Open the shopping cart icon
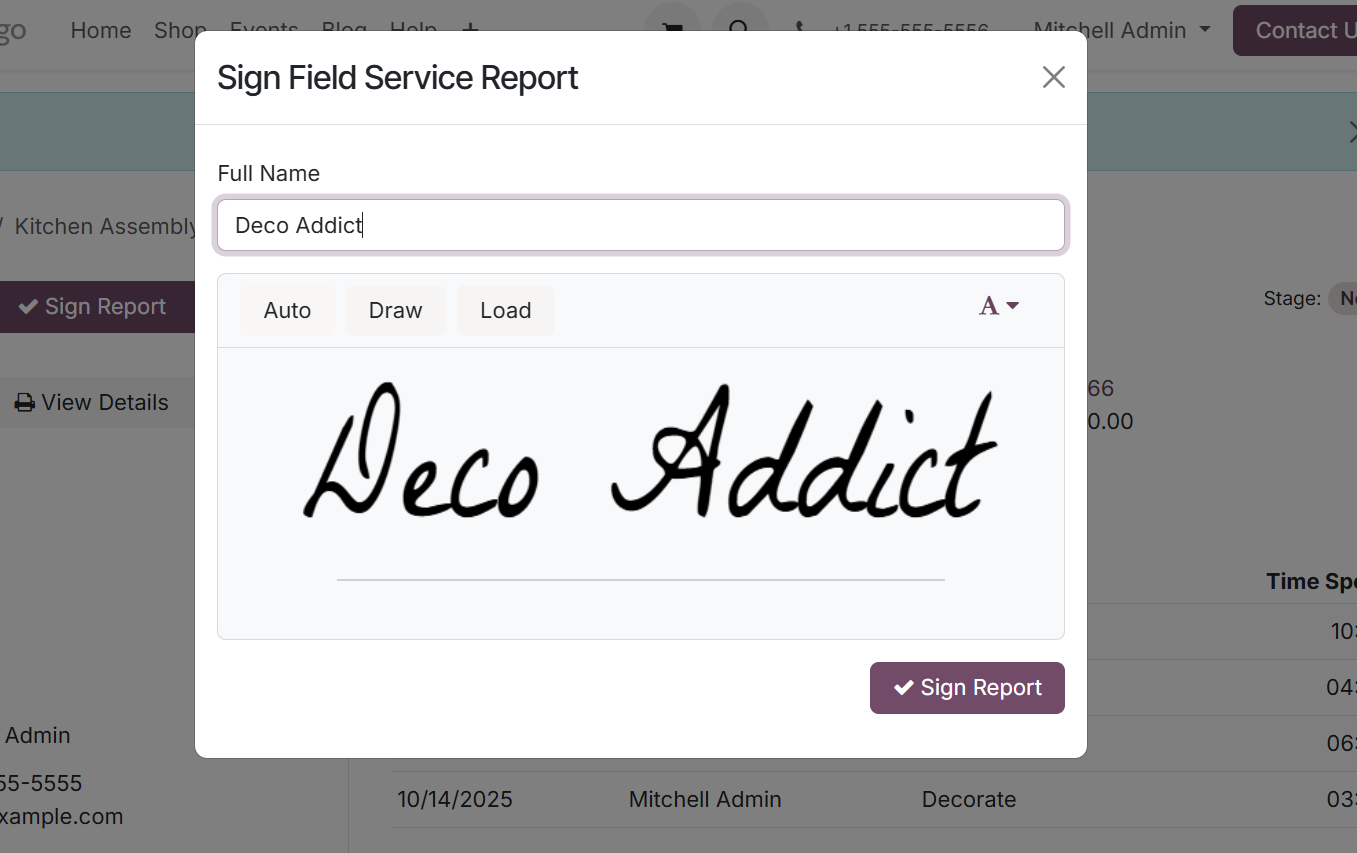1357x853 pixels. point(672,28)
